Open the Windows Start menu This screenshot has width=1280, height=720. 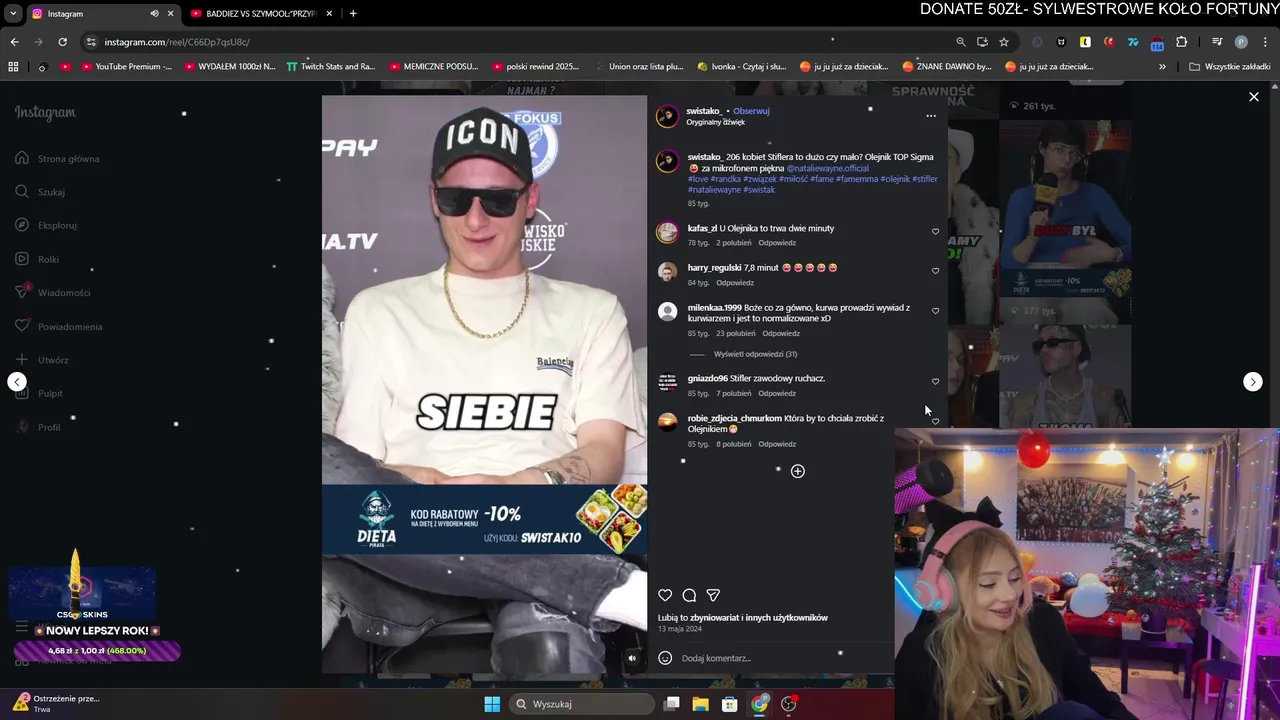(x=492, y=704)
